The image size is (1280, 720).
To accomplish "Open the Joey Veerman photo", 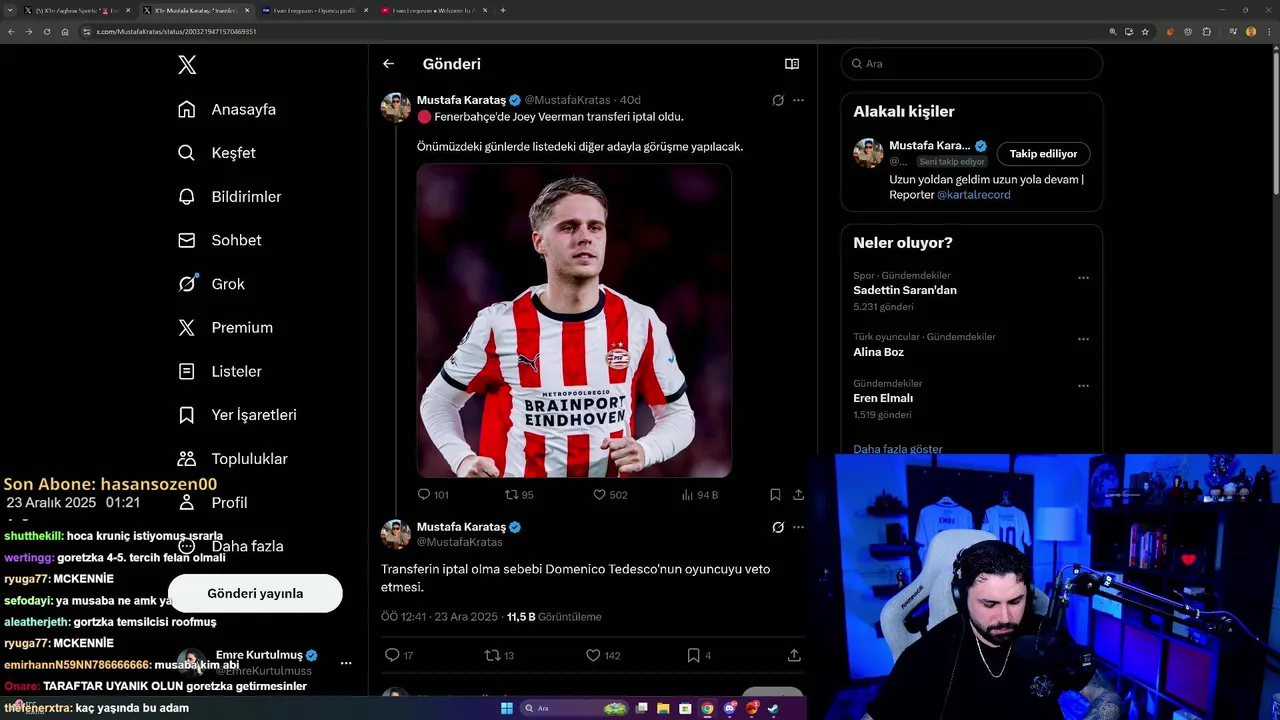I will point(574,320).
